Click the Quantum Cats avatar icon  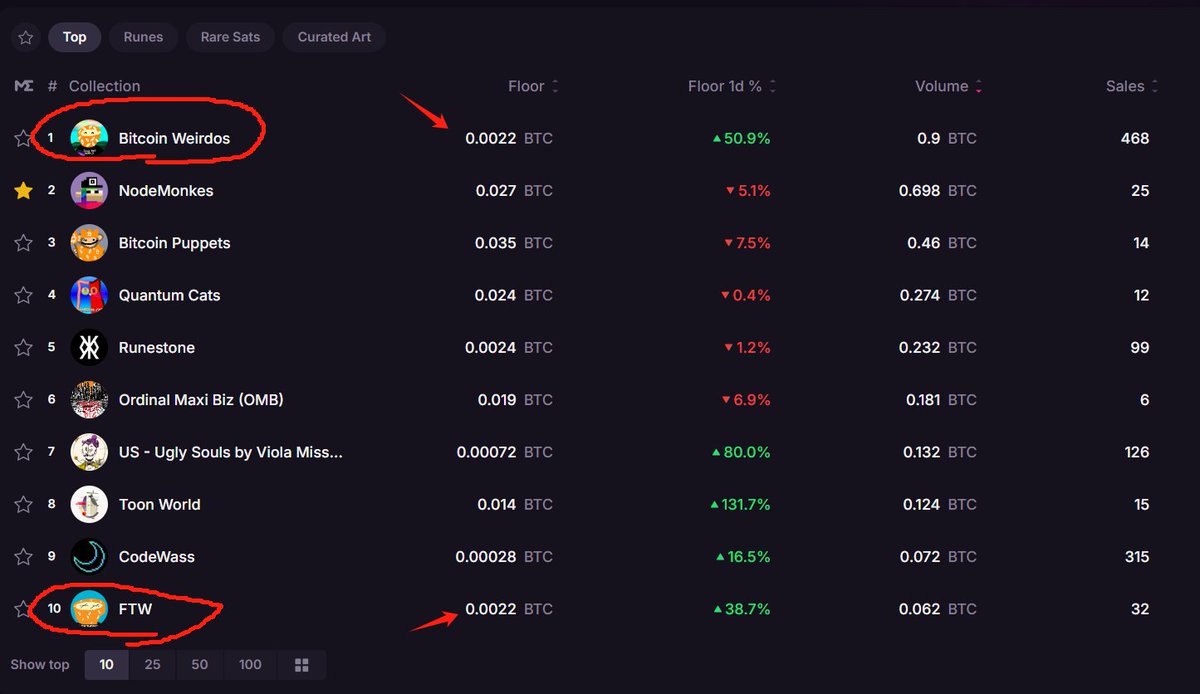[89, 295]
